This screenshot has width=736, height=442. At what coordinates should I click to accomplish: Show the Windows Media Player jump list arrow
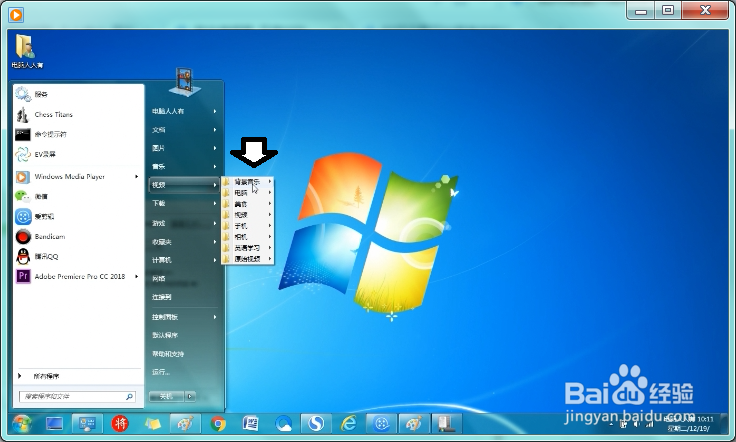pyautogui.click(x=137, y=177)
